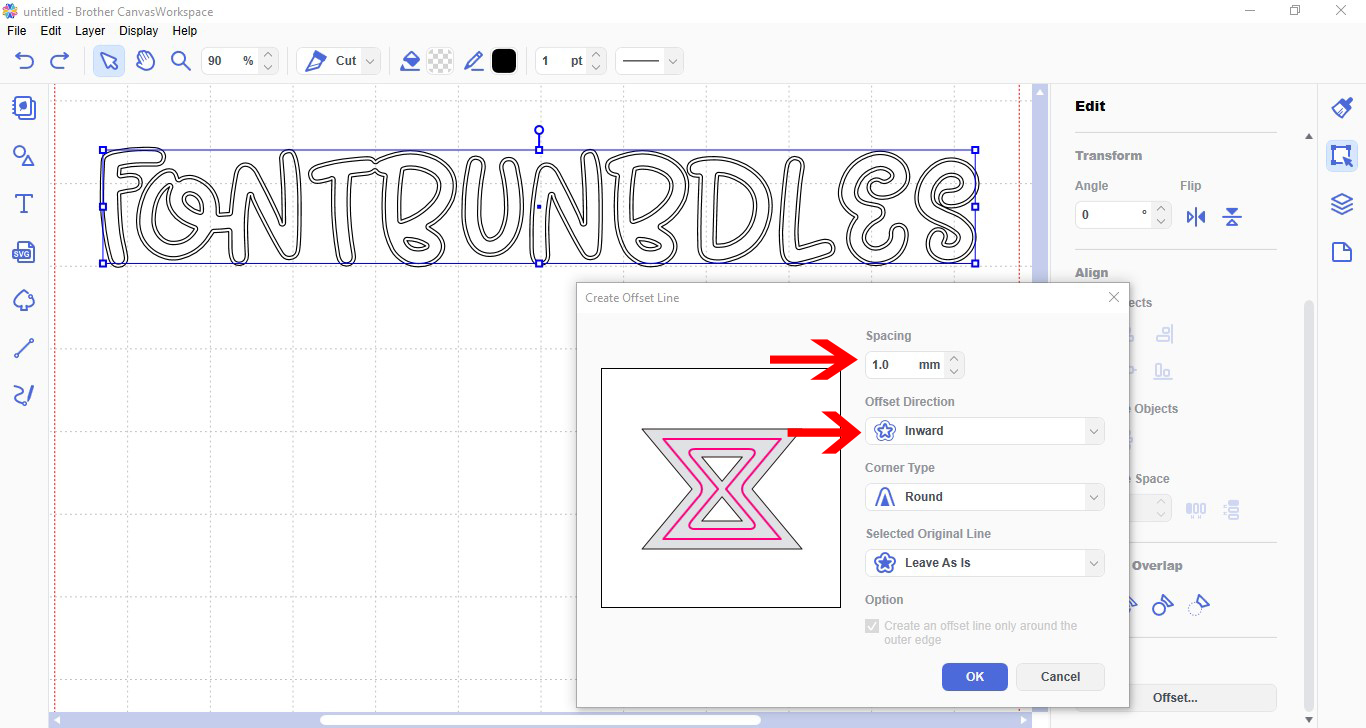
Task: Click the line width pt field
Action: (561, 61)
